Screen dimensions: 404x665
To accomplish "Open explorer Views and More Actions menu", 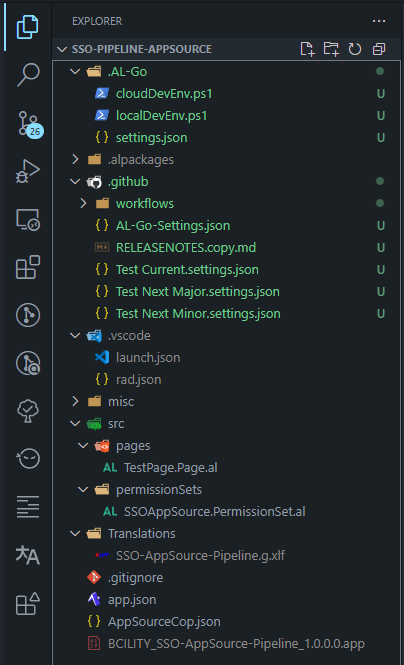I will (x=379, y=21).
